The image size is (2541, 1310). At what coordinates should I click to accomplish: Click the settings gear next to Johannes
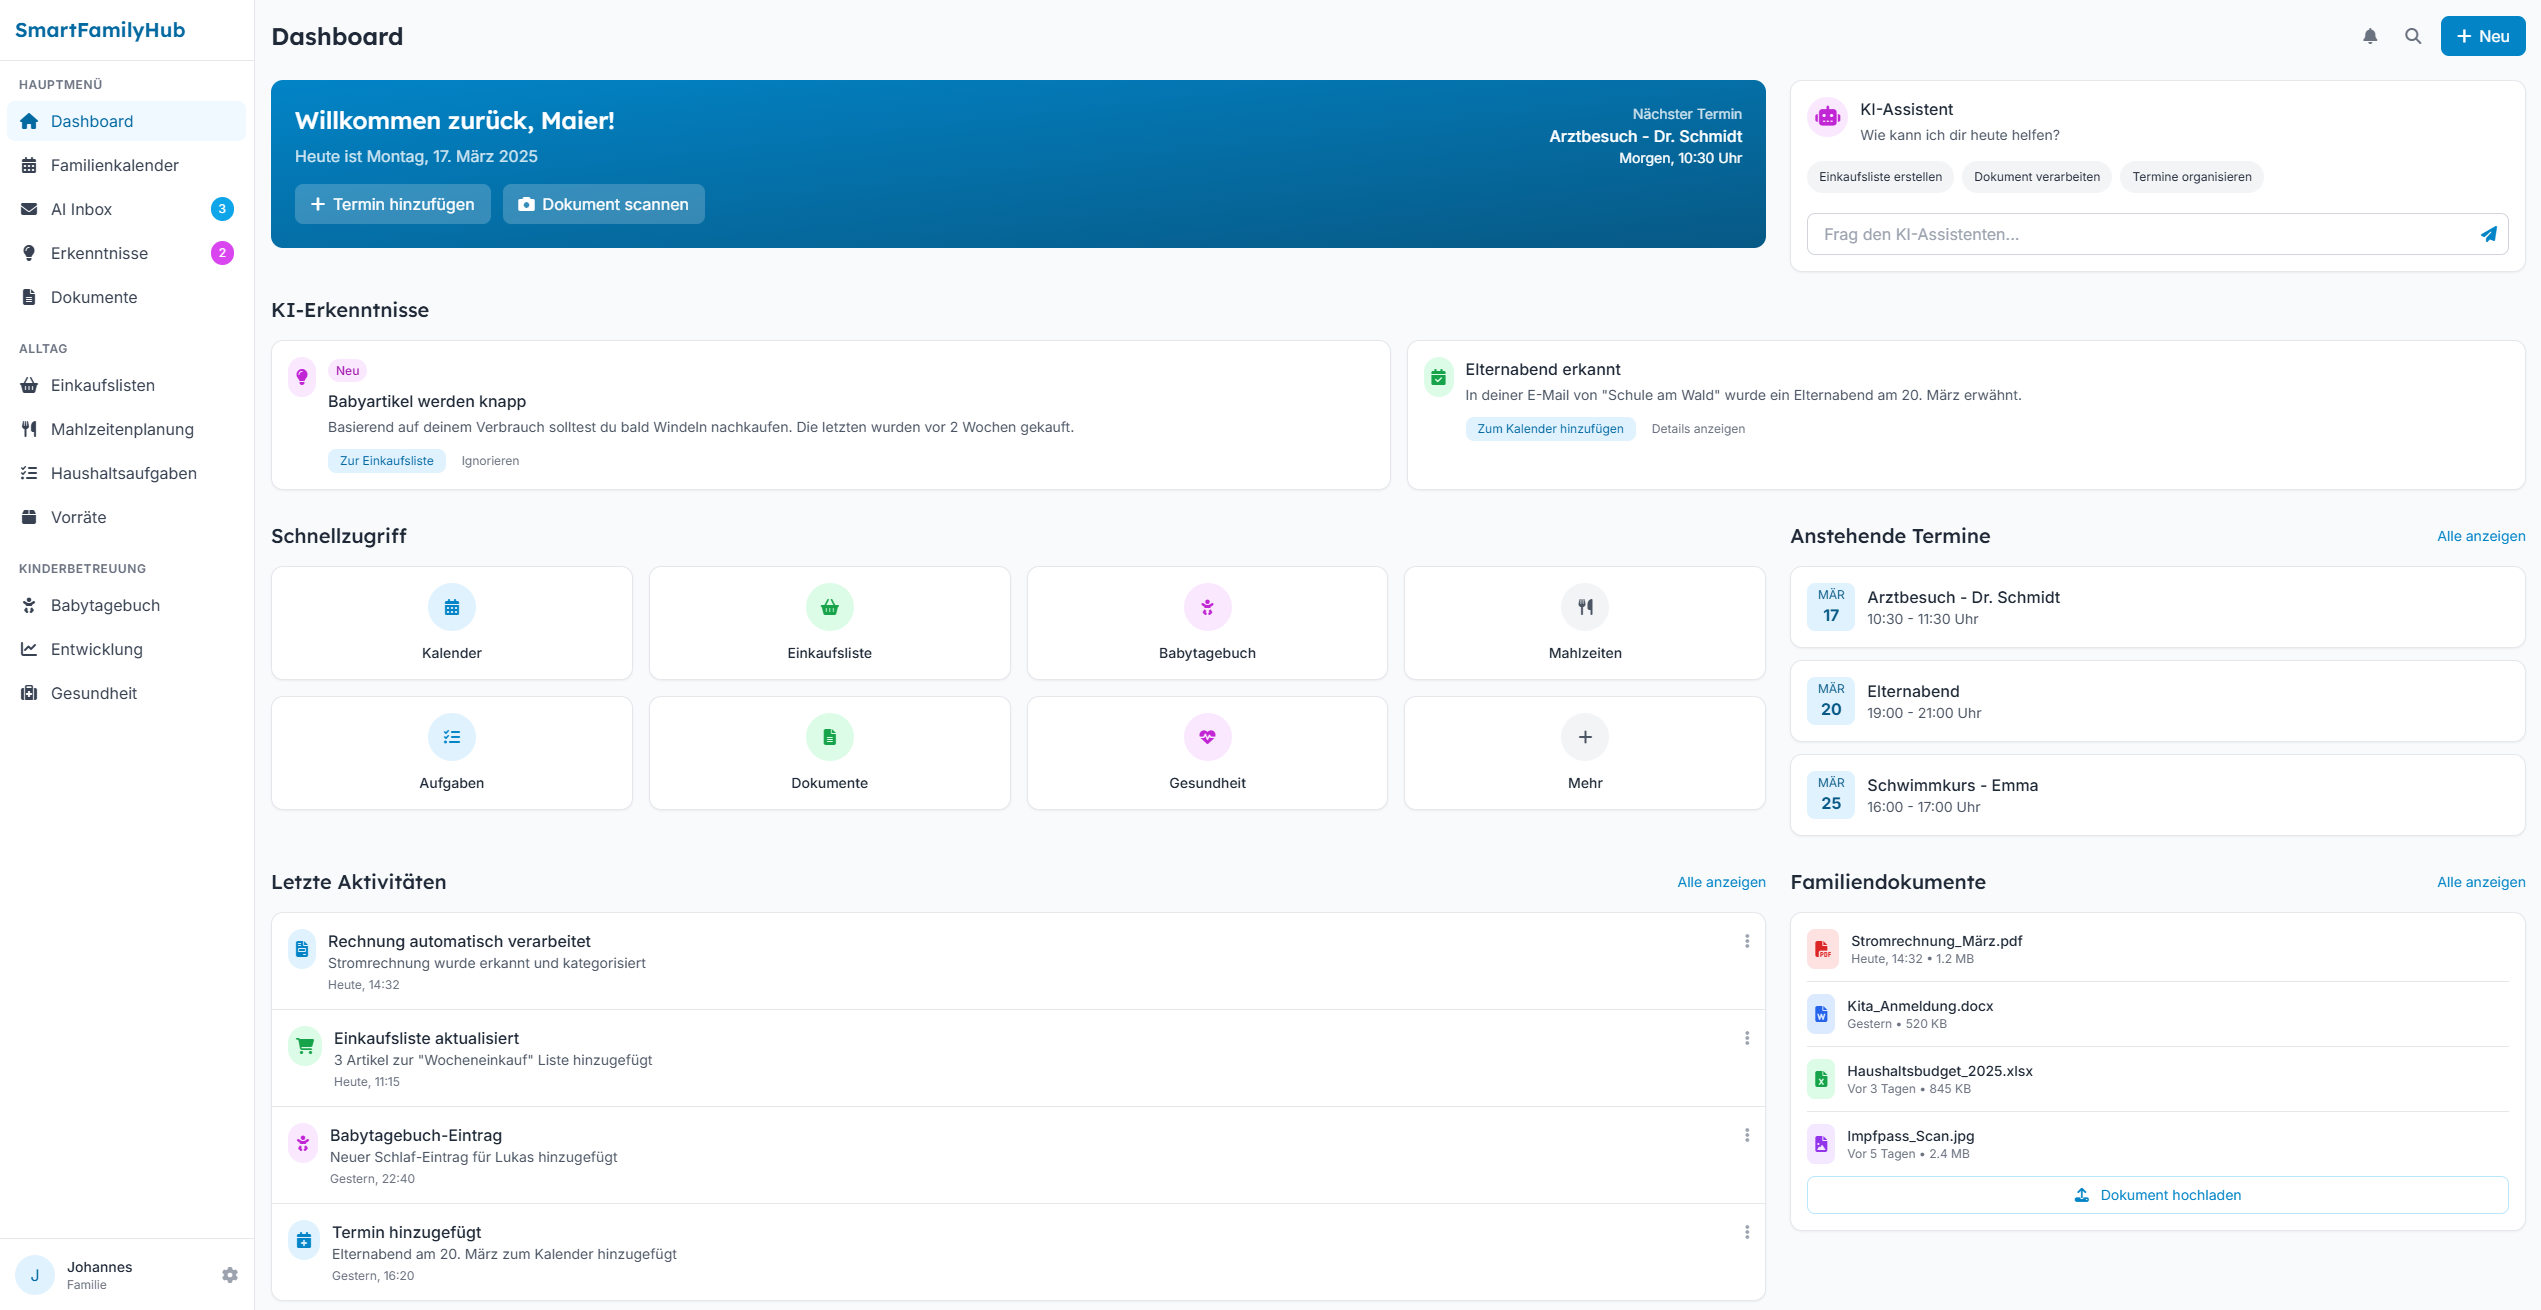pyautogui.click(x=230, y=1274)
